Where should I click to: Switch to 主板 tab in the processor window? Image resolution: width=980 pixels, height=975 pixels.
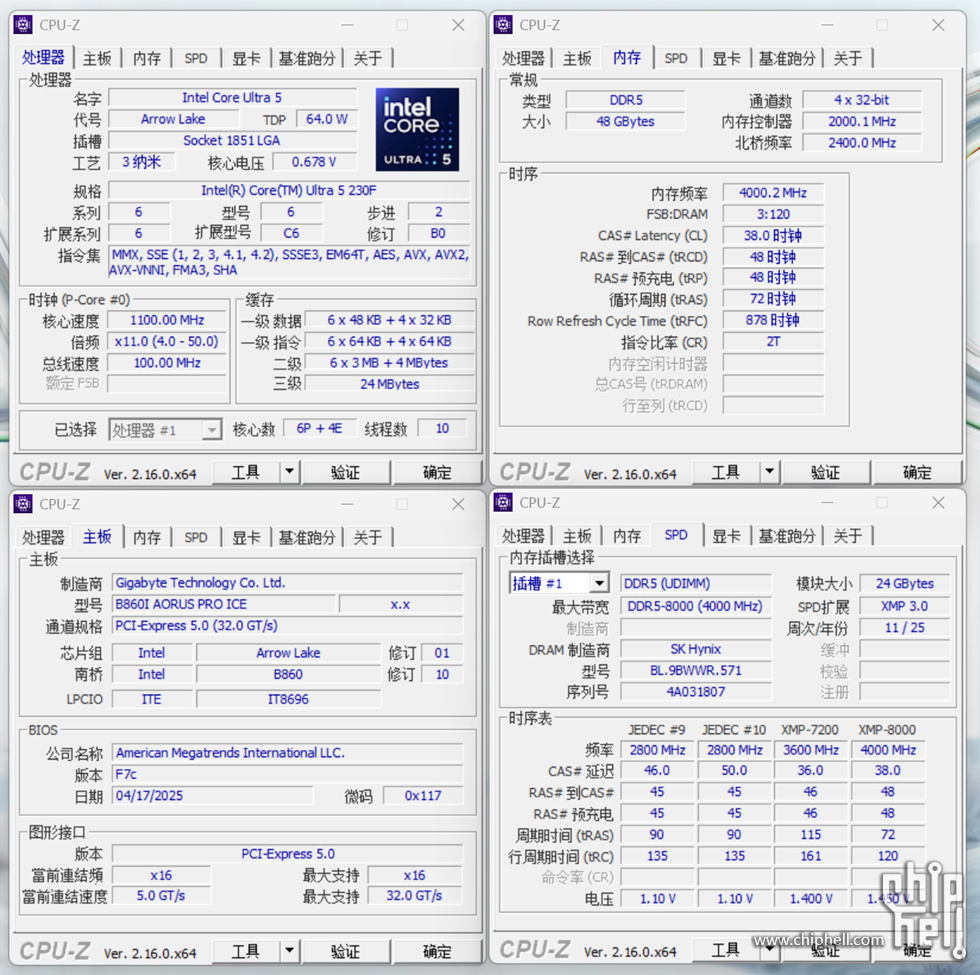click(97, 59)
